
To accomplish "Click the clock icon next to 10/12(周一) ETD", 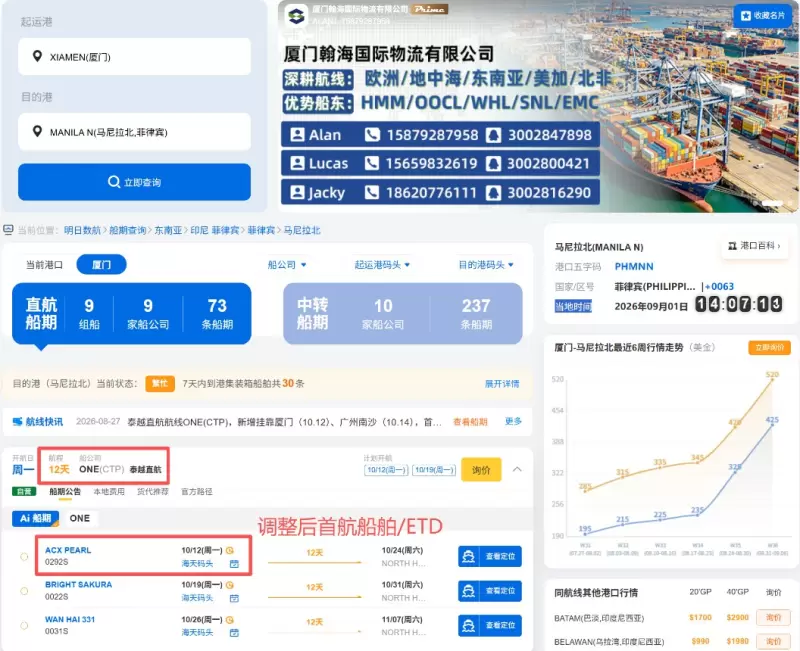I will (x=230, y=550).
